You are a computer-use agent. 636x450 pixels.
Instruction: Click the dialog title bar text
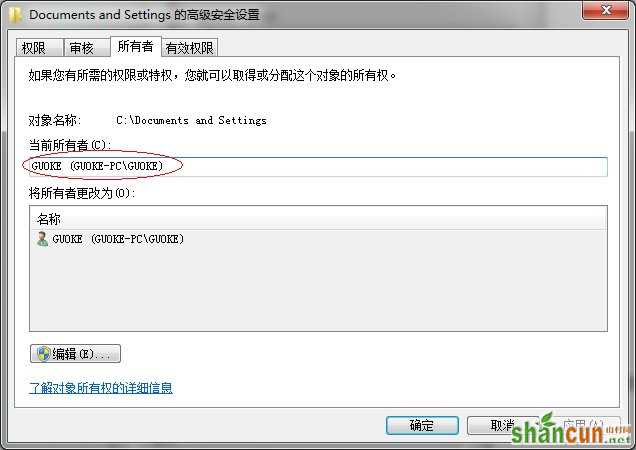[144, 15]
